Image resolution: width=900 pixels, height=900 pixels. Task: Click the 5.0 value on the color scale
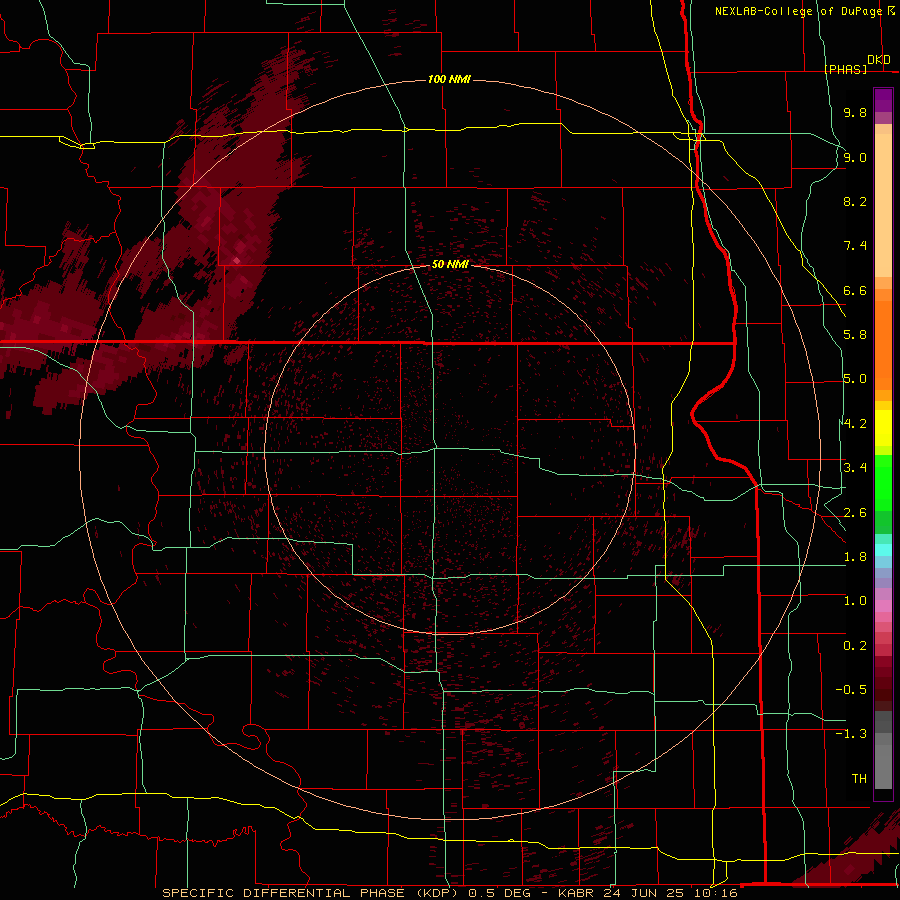(x=855, y=379)
